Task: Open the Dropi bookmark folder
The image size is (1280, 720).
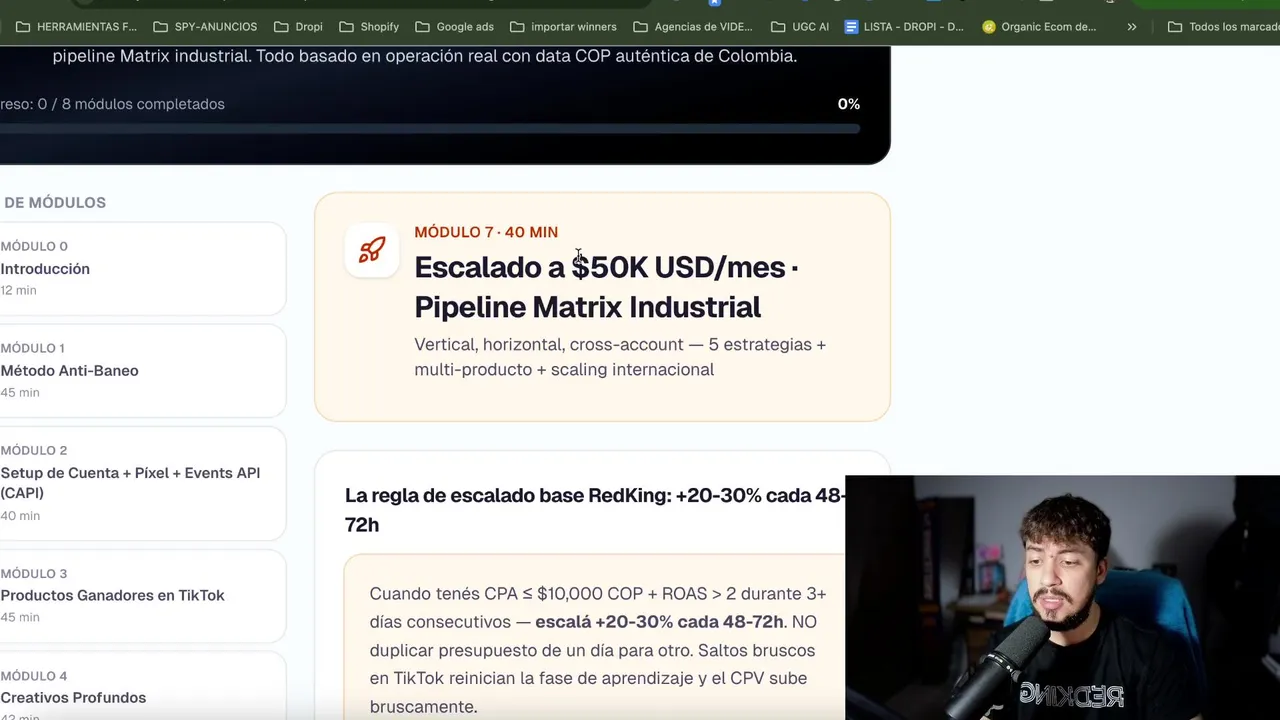Action: 298,27
